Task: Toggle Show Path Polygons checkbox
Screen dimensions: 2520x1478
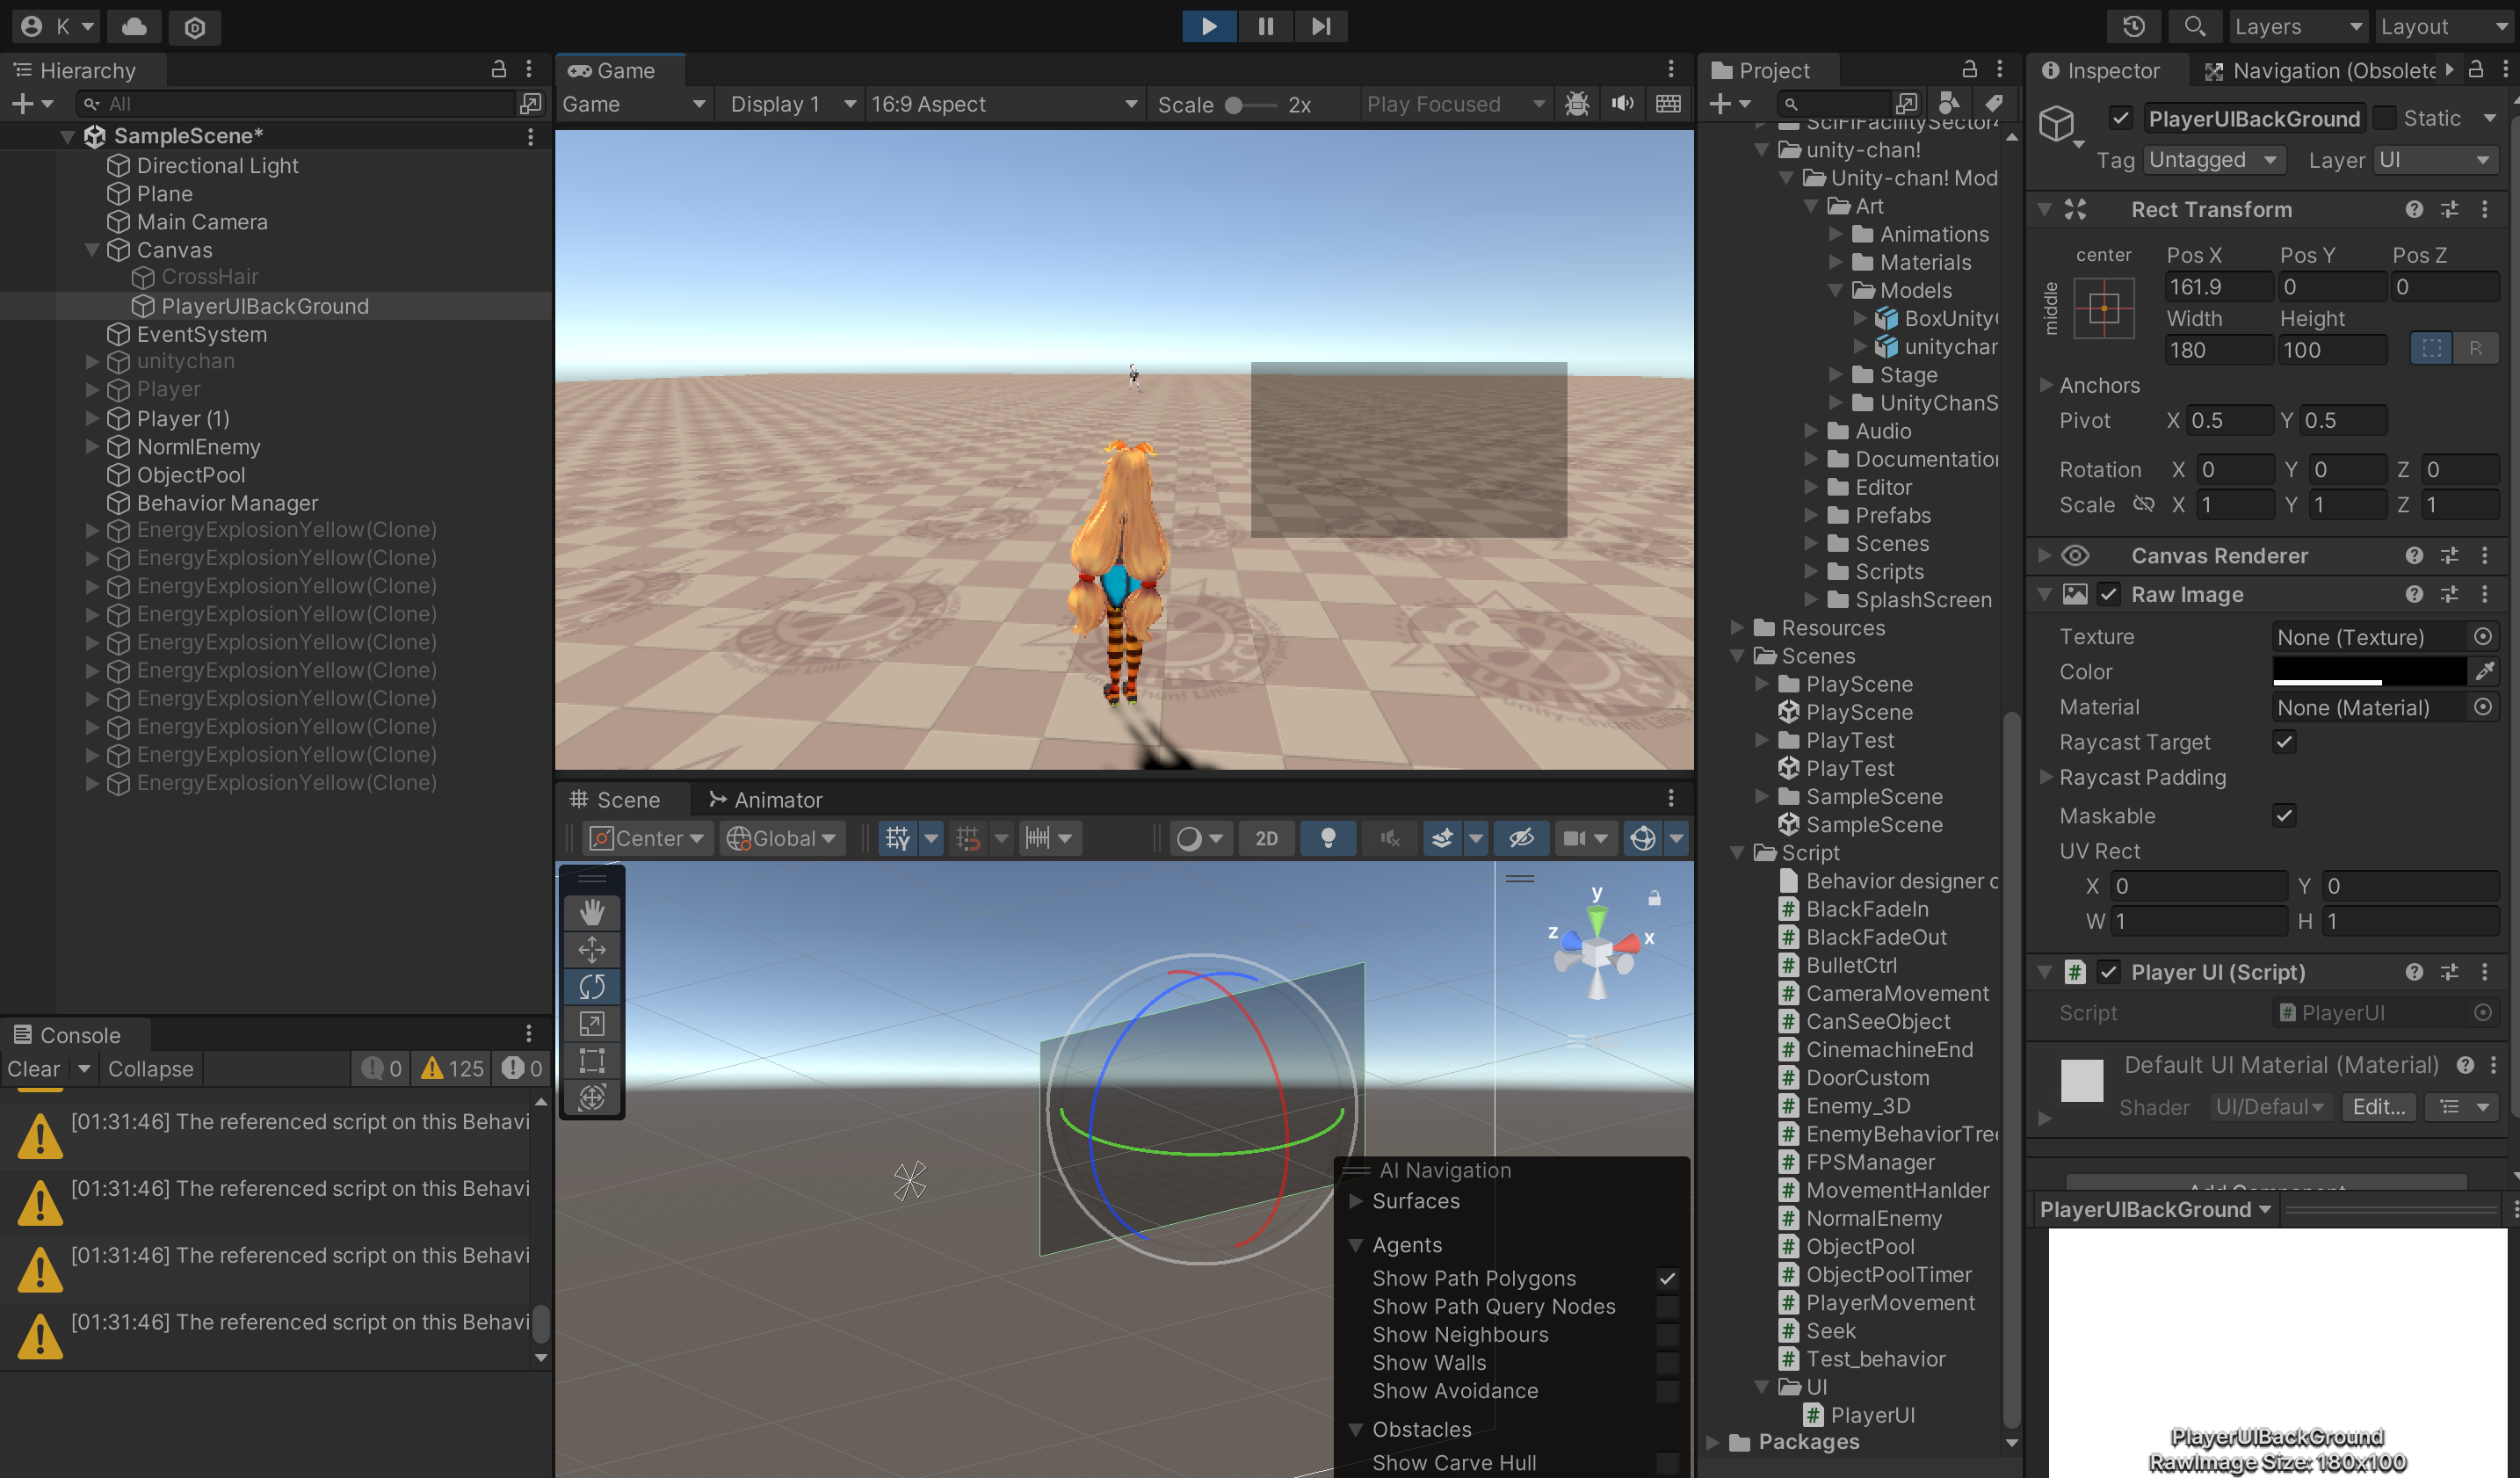Action: pos(1667,1278)
